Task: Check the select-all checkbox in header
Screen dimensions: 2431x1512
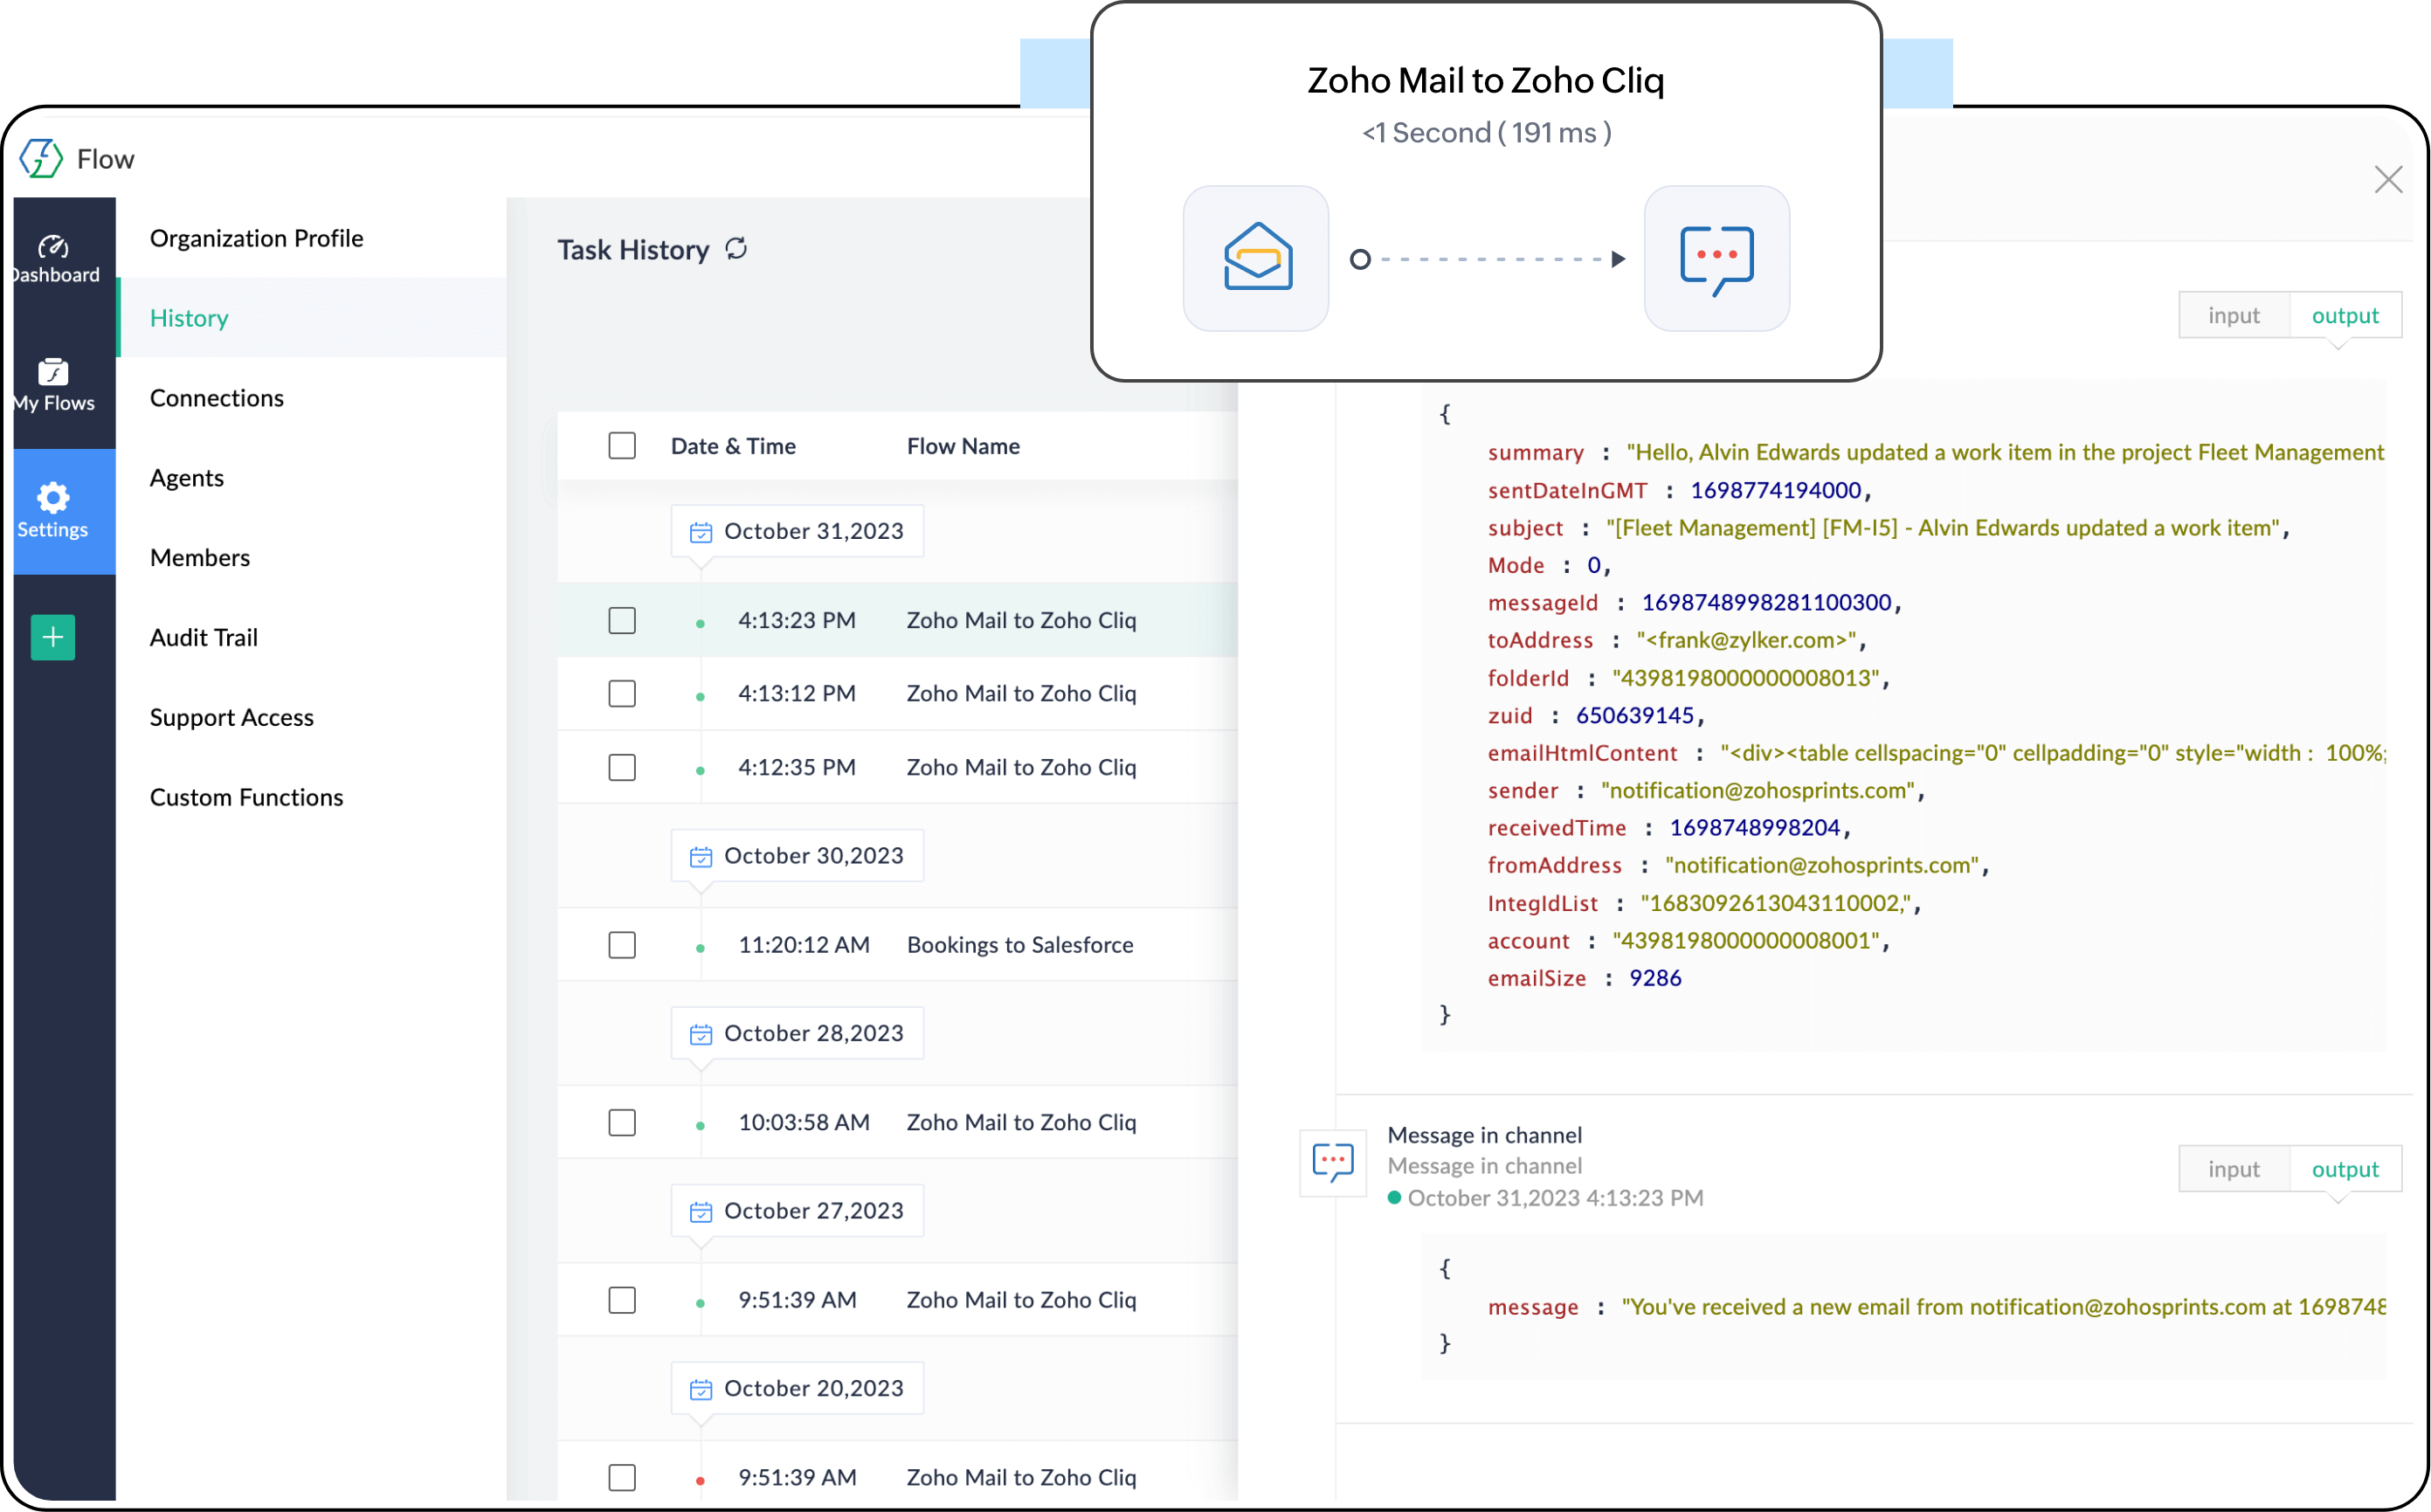Action: click(x=622, y=446)
